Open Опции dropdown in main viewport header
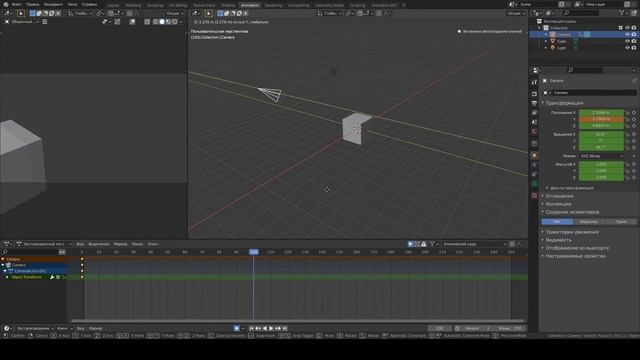 tap(516, 13)
